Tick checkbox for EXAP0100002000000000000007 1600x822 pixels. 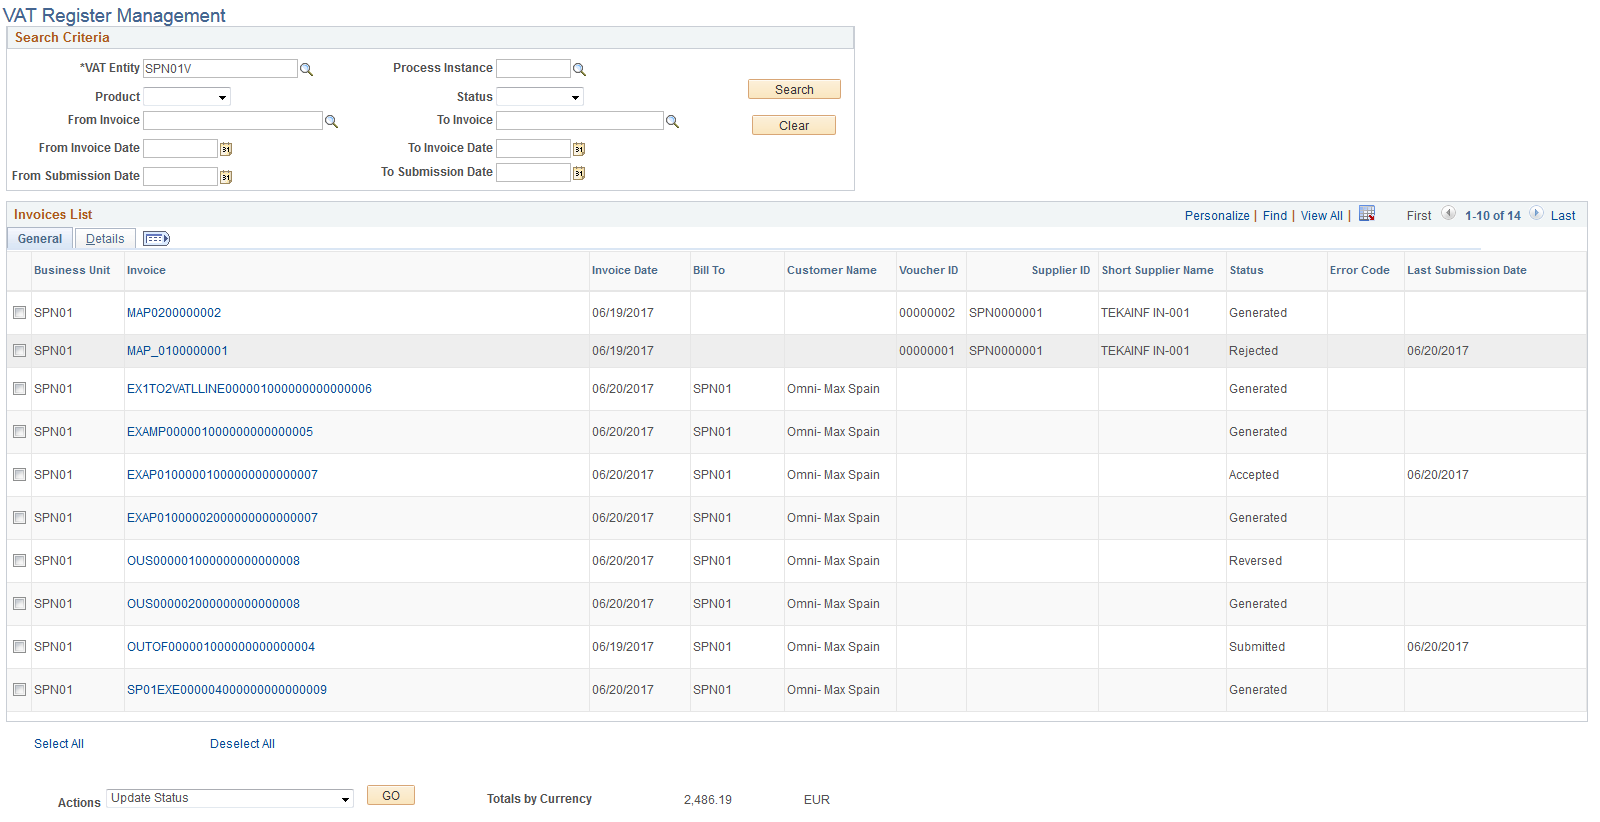[x=19, y=518]
